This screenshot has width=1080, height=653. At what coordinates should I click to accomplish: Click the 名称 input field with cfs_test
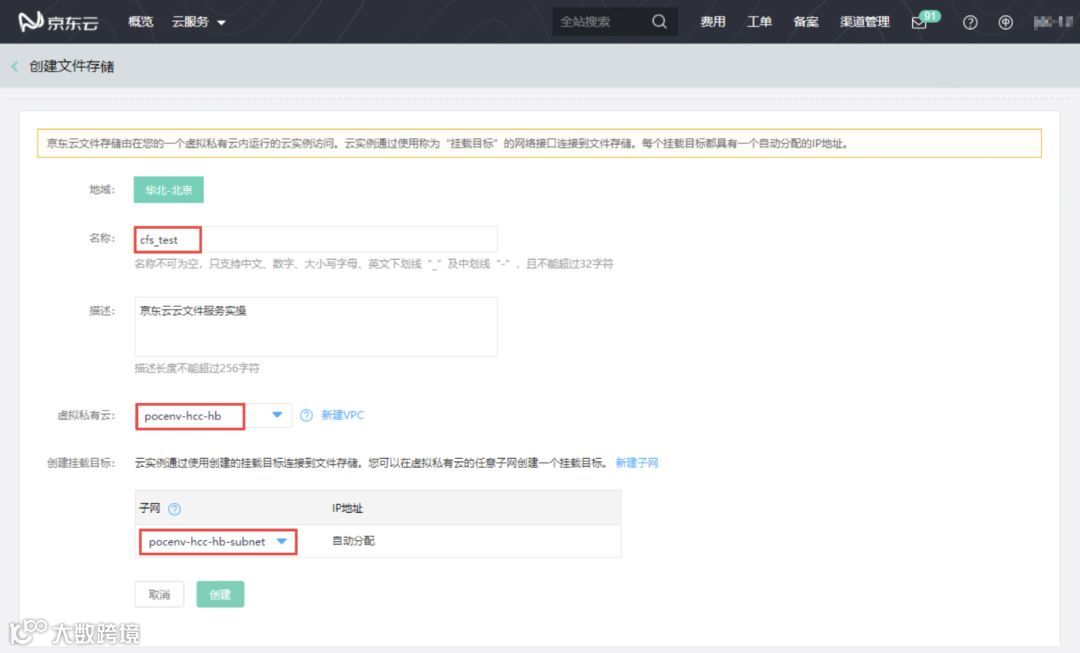315,240
